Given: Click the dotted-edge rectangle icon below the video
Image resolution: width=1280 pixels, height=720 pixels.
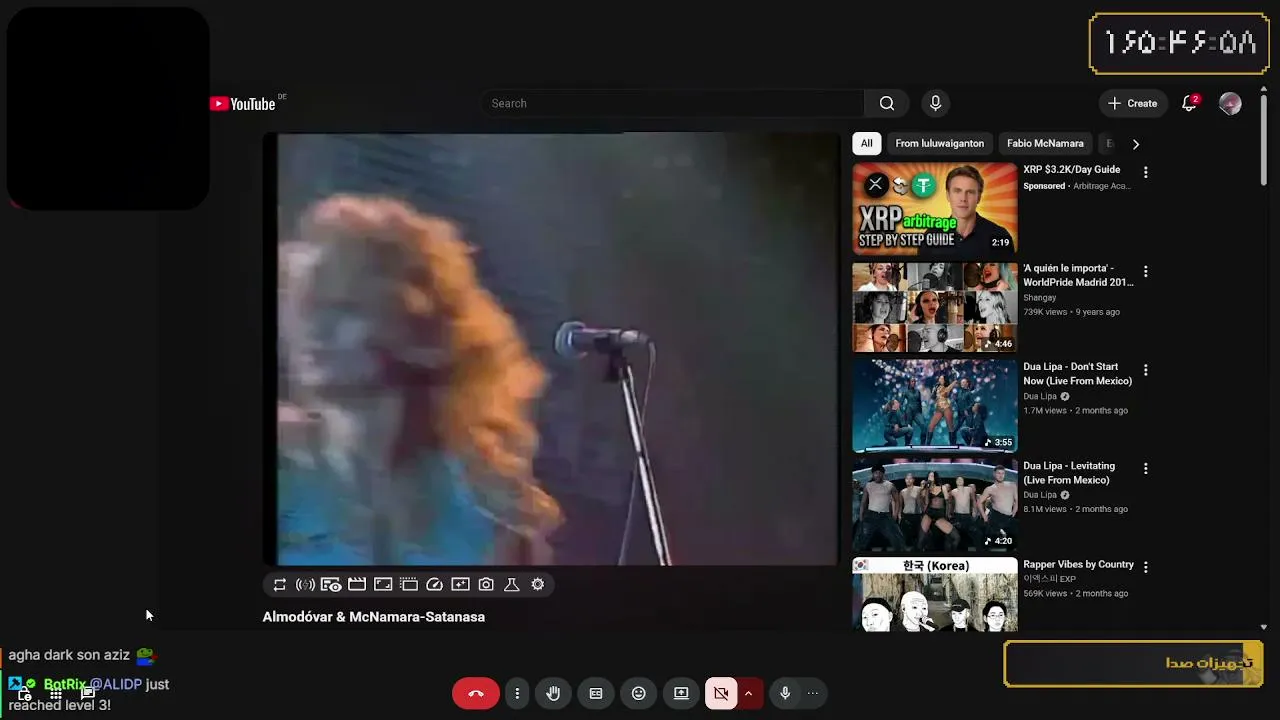Looking at the screenshot, I should point(409,584).
